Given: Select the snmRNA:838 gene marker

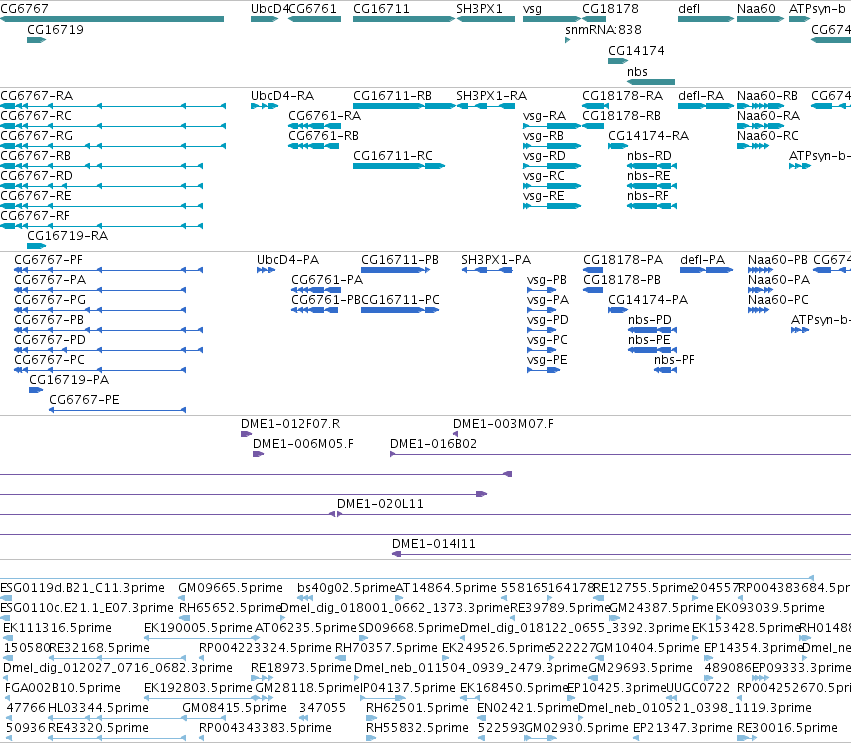Looking at the screenshot, I should coord(567,40).
